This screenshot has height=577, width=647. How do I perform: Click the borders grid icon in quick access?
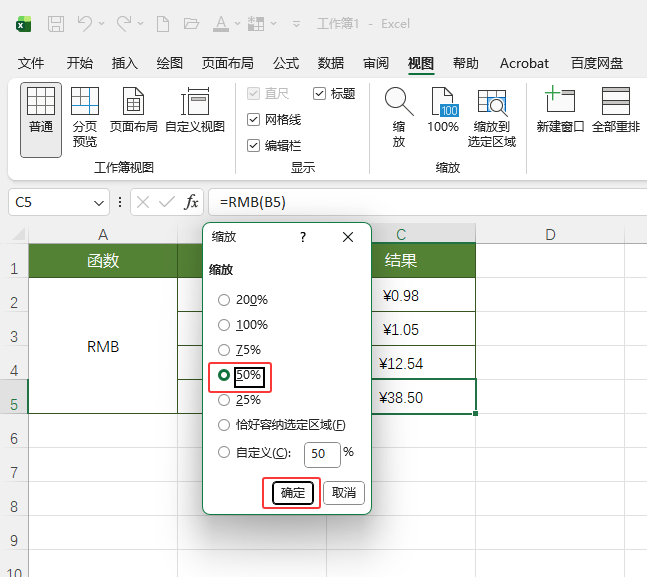tap(256, 24)
